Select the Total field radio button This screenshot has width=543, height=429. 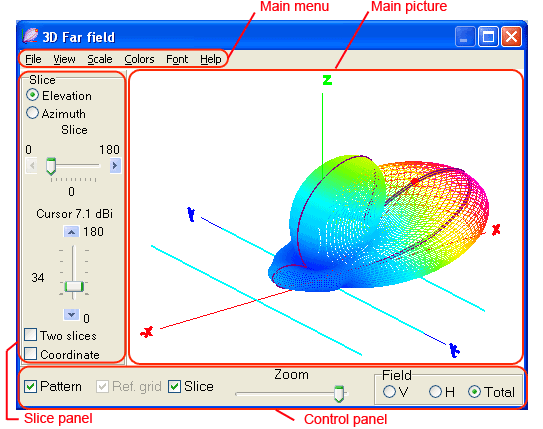pyautogui.click(x=474, y=392)
